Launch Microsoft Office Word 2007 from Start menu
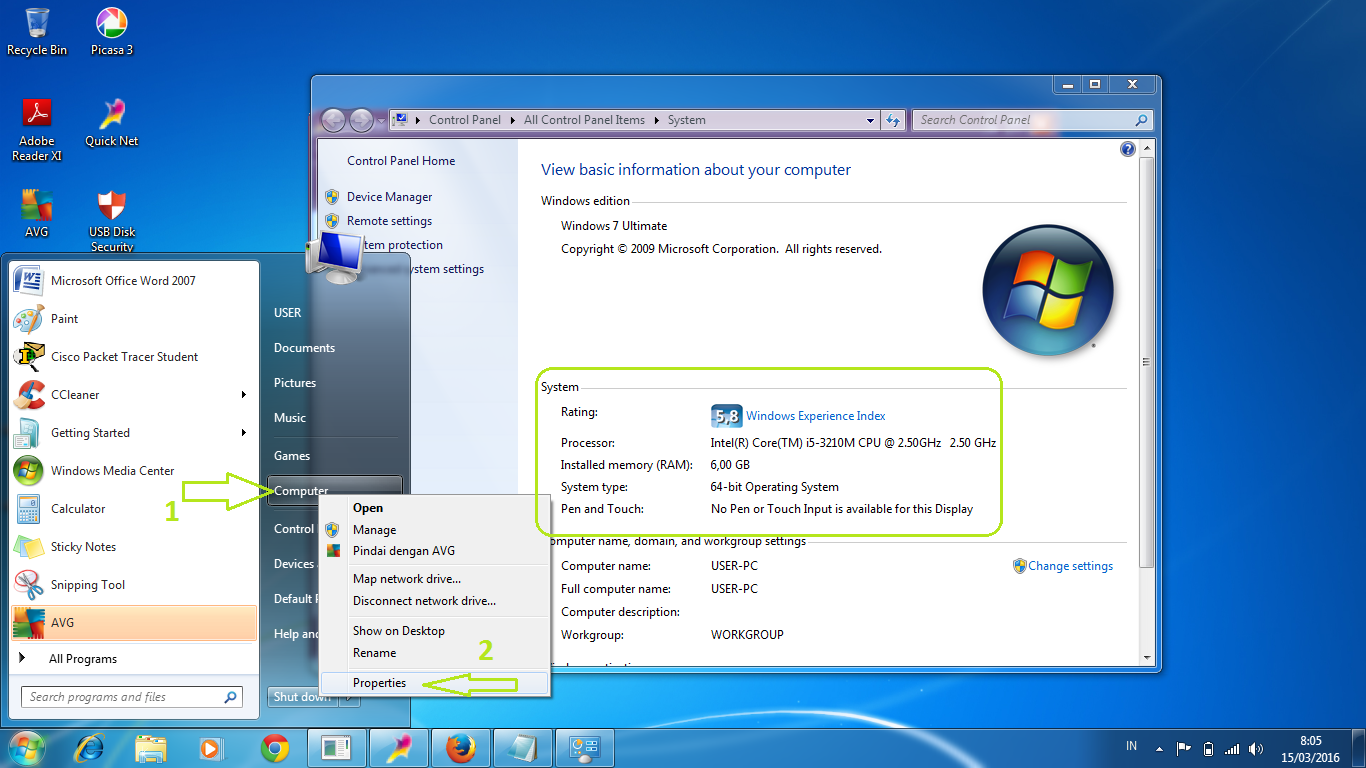This screenshot has width=1366, height=768. pos(134,281)
